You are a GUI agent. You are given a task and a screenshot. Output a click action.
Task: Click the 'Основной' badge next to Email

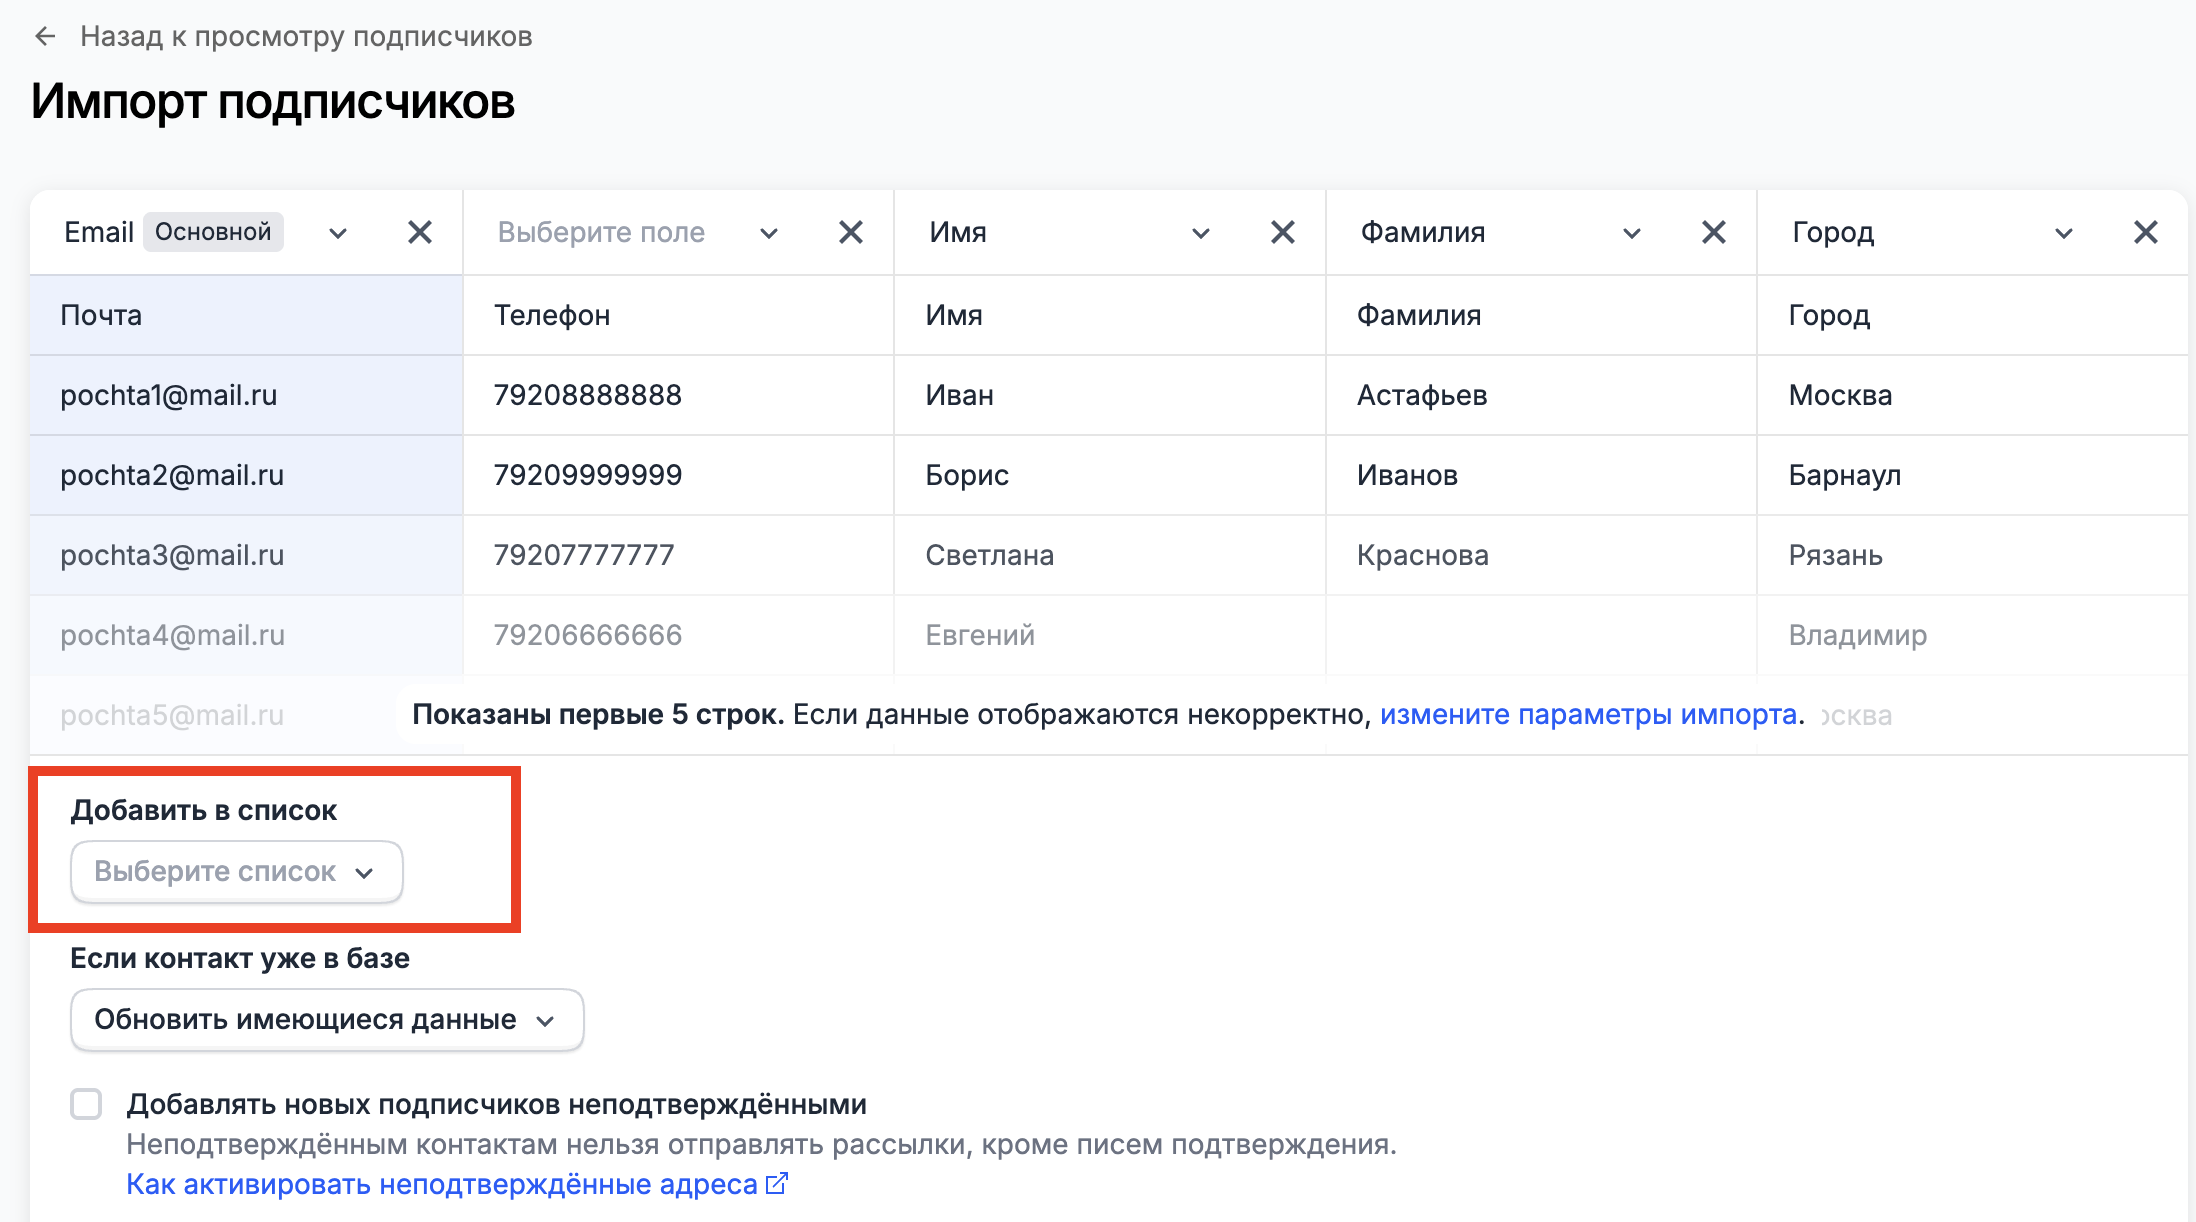(213, 232)
